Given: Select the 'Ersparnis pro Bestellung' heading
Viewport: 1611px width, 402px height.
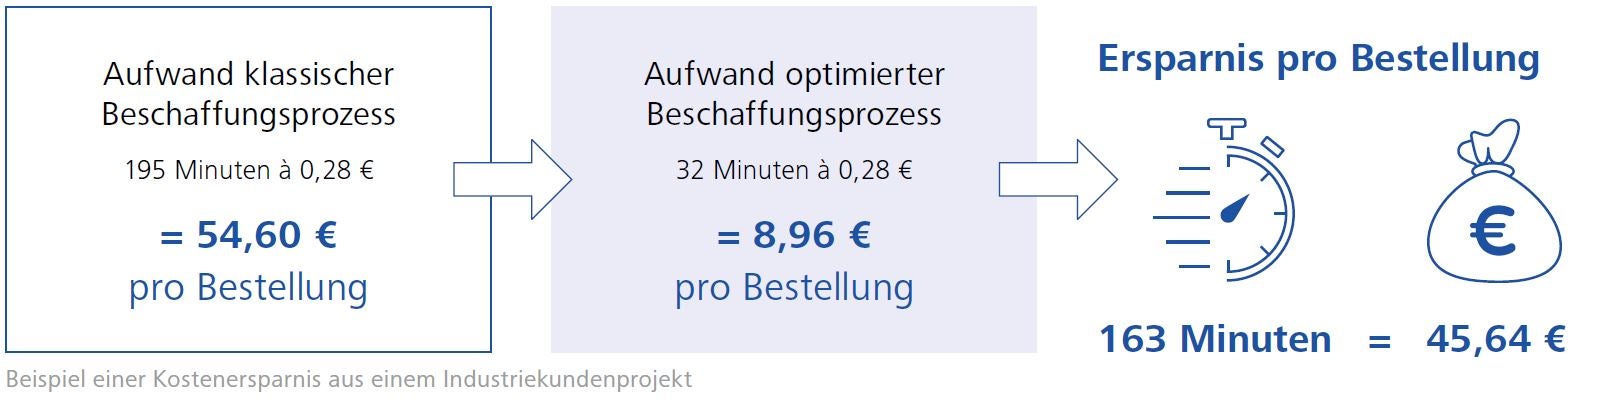Looking at the screenshot, I should point(1318,58).
